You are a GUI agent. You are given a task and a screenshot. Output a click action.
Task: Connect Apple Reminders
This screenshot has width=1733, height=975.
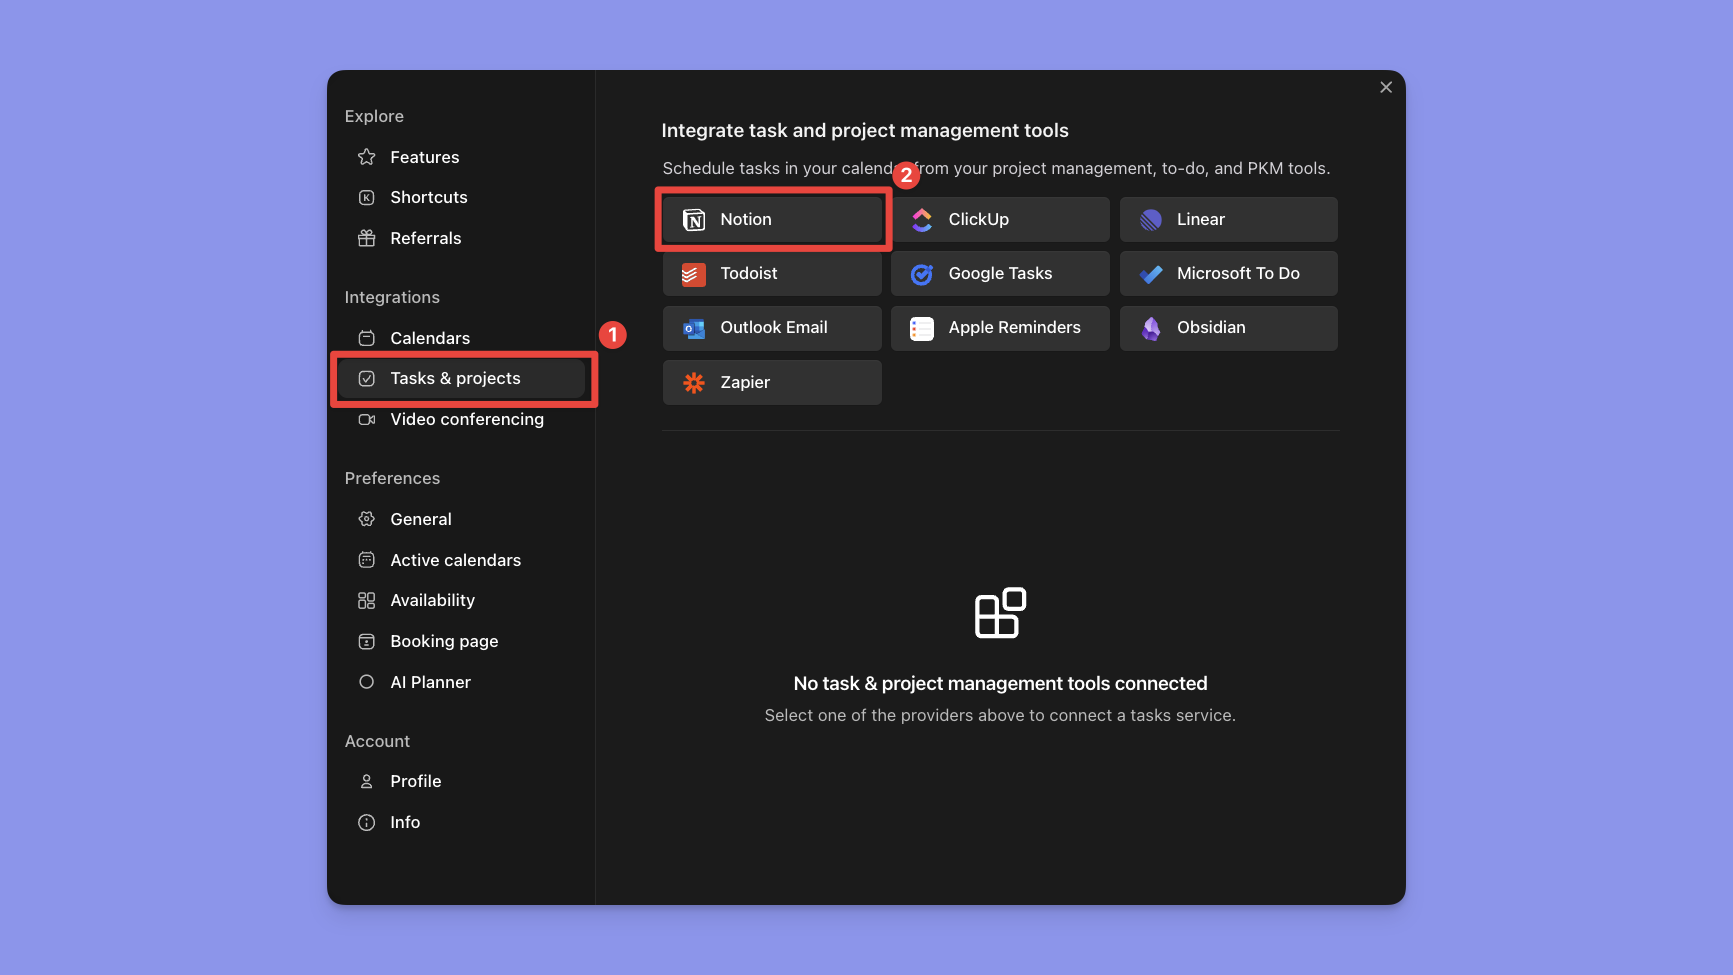coord(1000,328)
